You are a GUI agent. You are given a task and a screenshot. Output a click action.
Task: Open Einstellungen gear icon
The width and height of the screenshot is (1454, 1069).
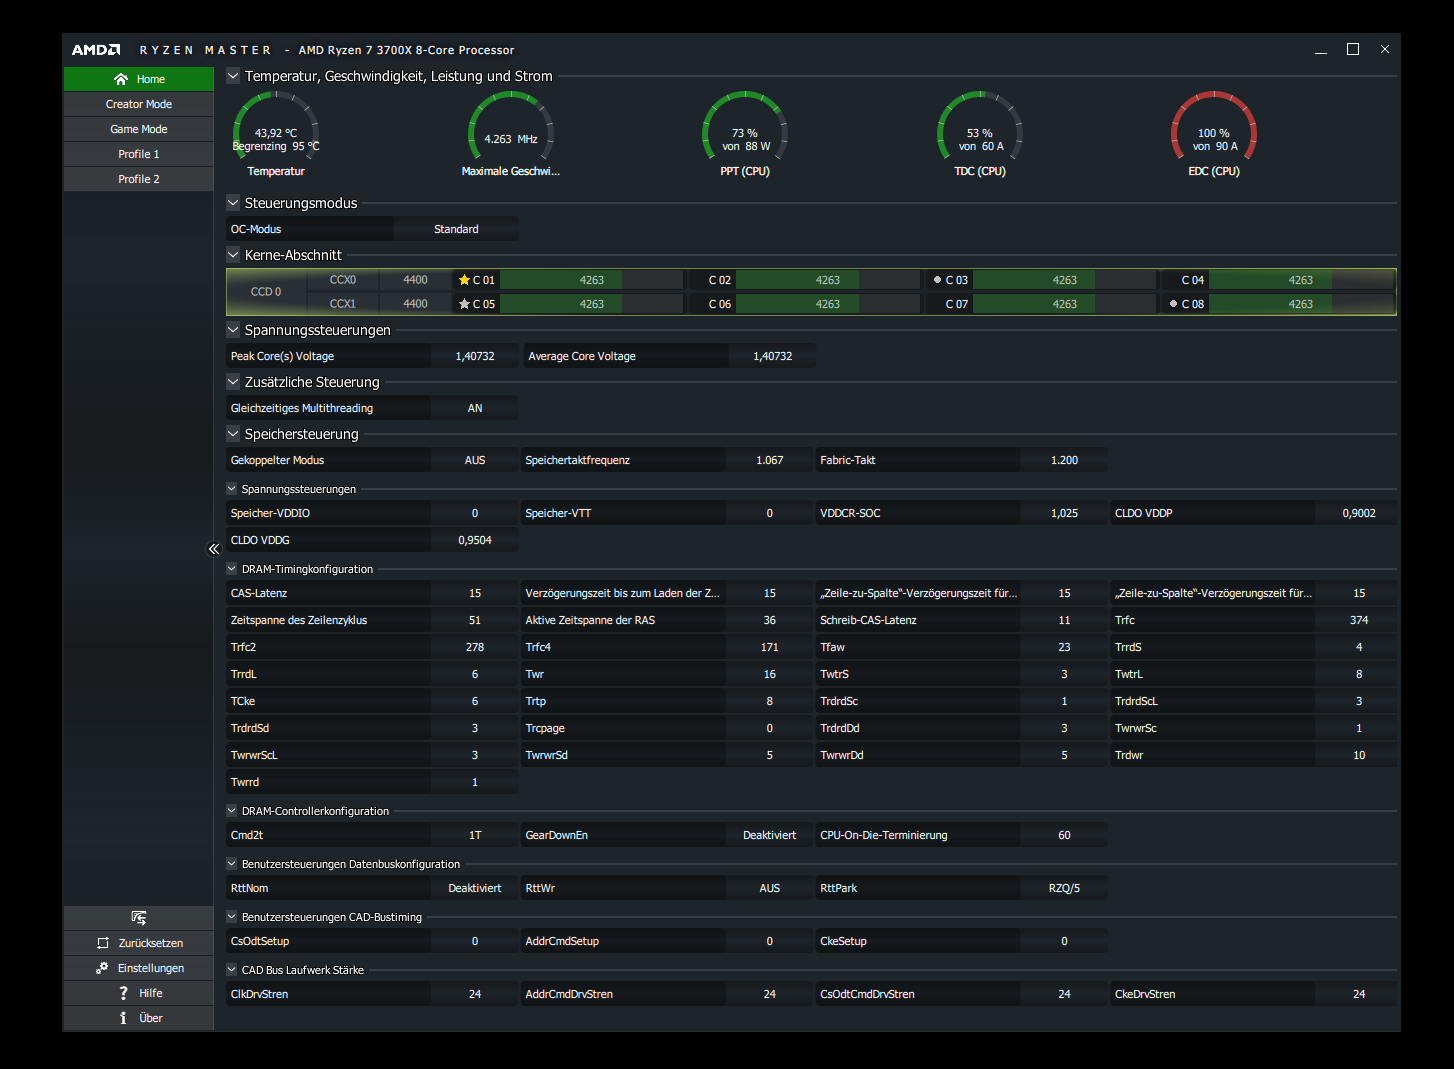[x=102, y=968]
